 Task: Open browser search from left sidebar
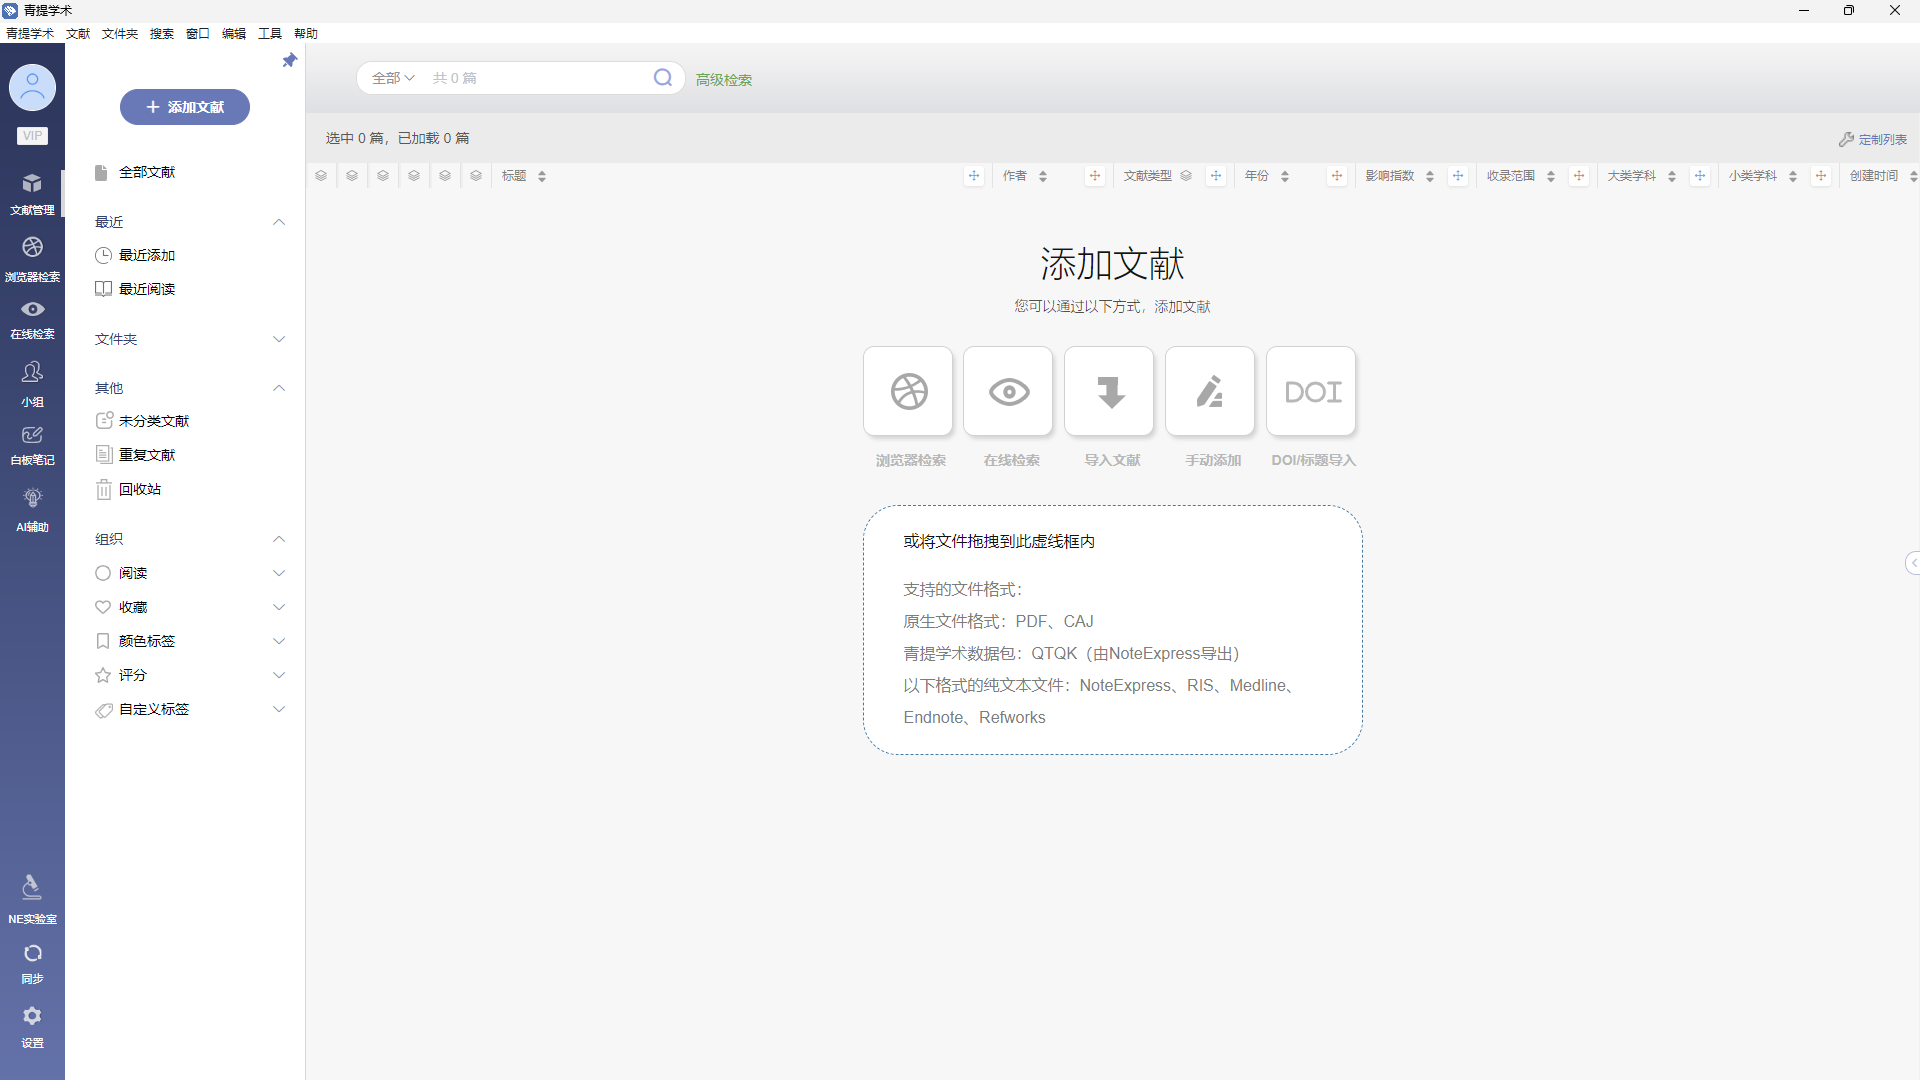click(32, 256)
